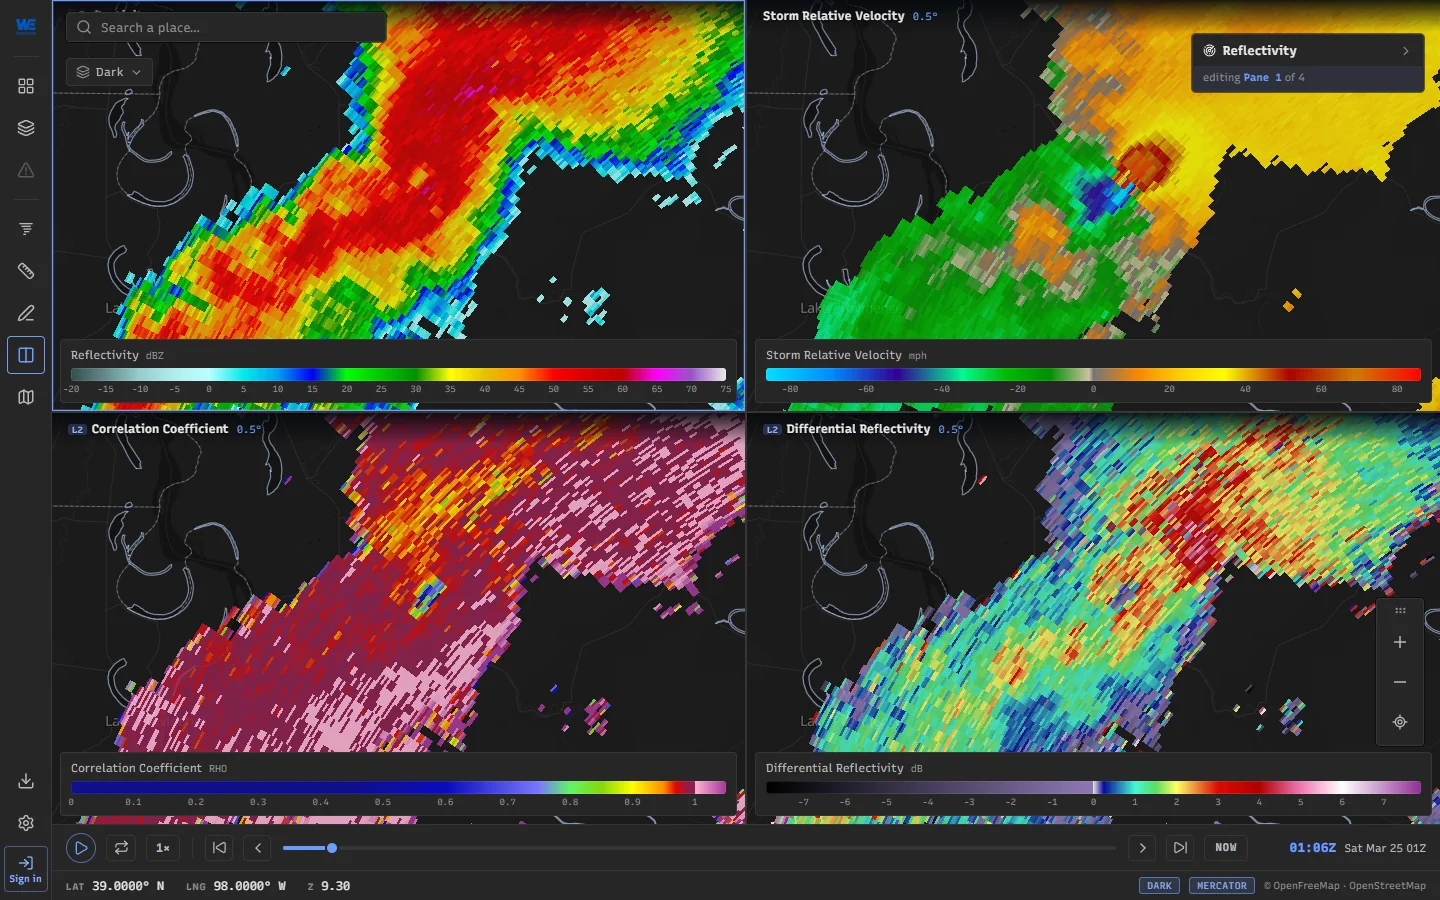Select the pencil drawing tool
This screenshot has width=1440, height=900.
[x=26, y=313]
